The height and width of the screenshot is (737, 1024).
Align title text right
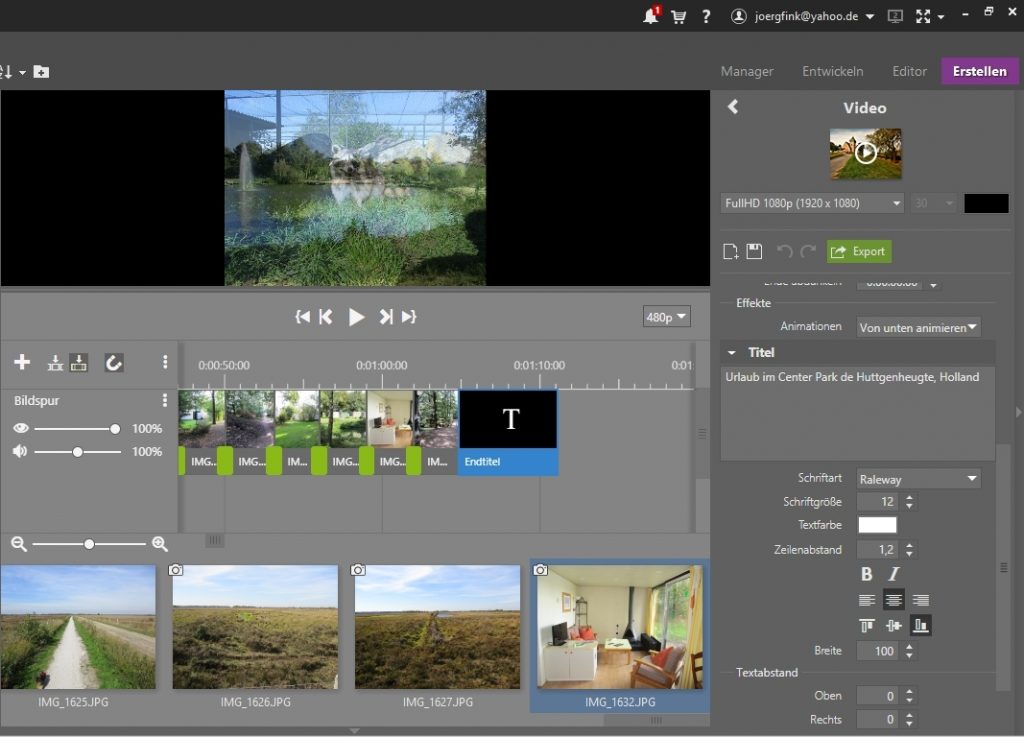click(920, 600)
